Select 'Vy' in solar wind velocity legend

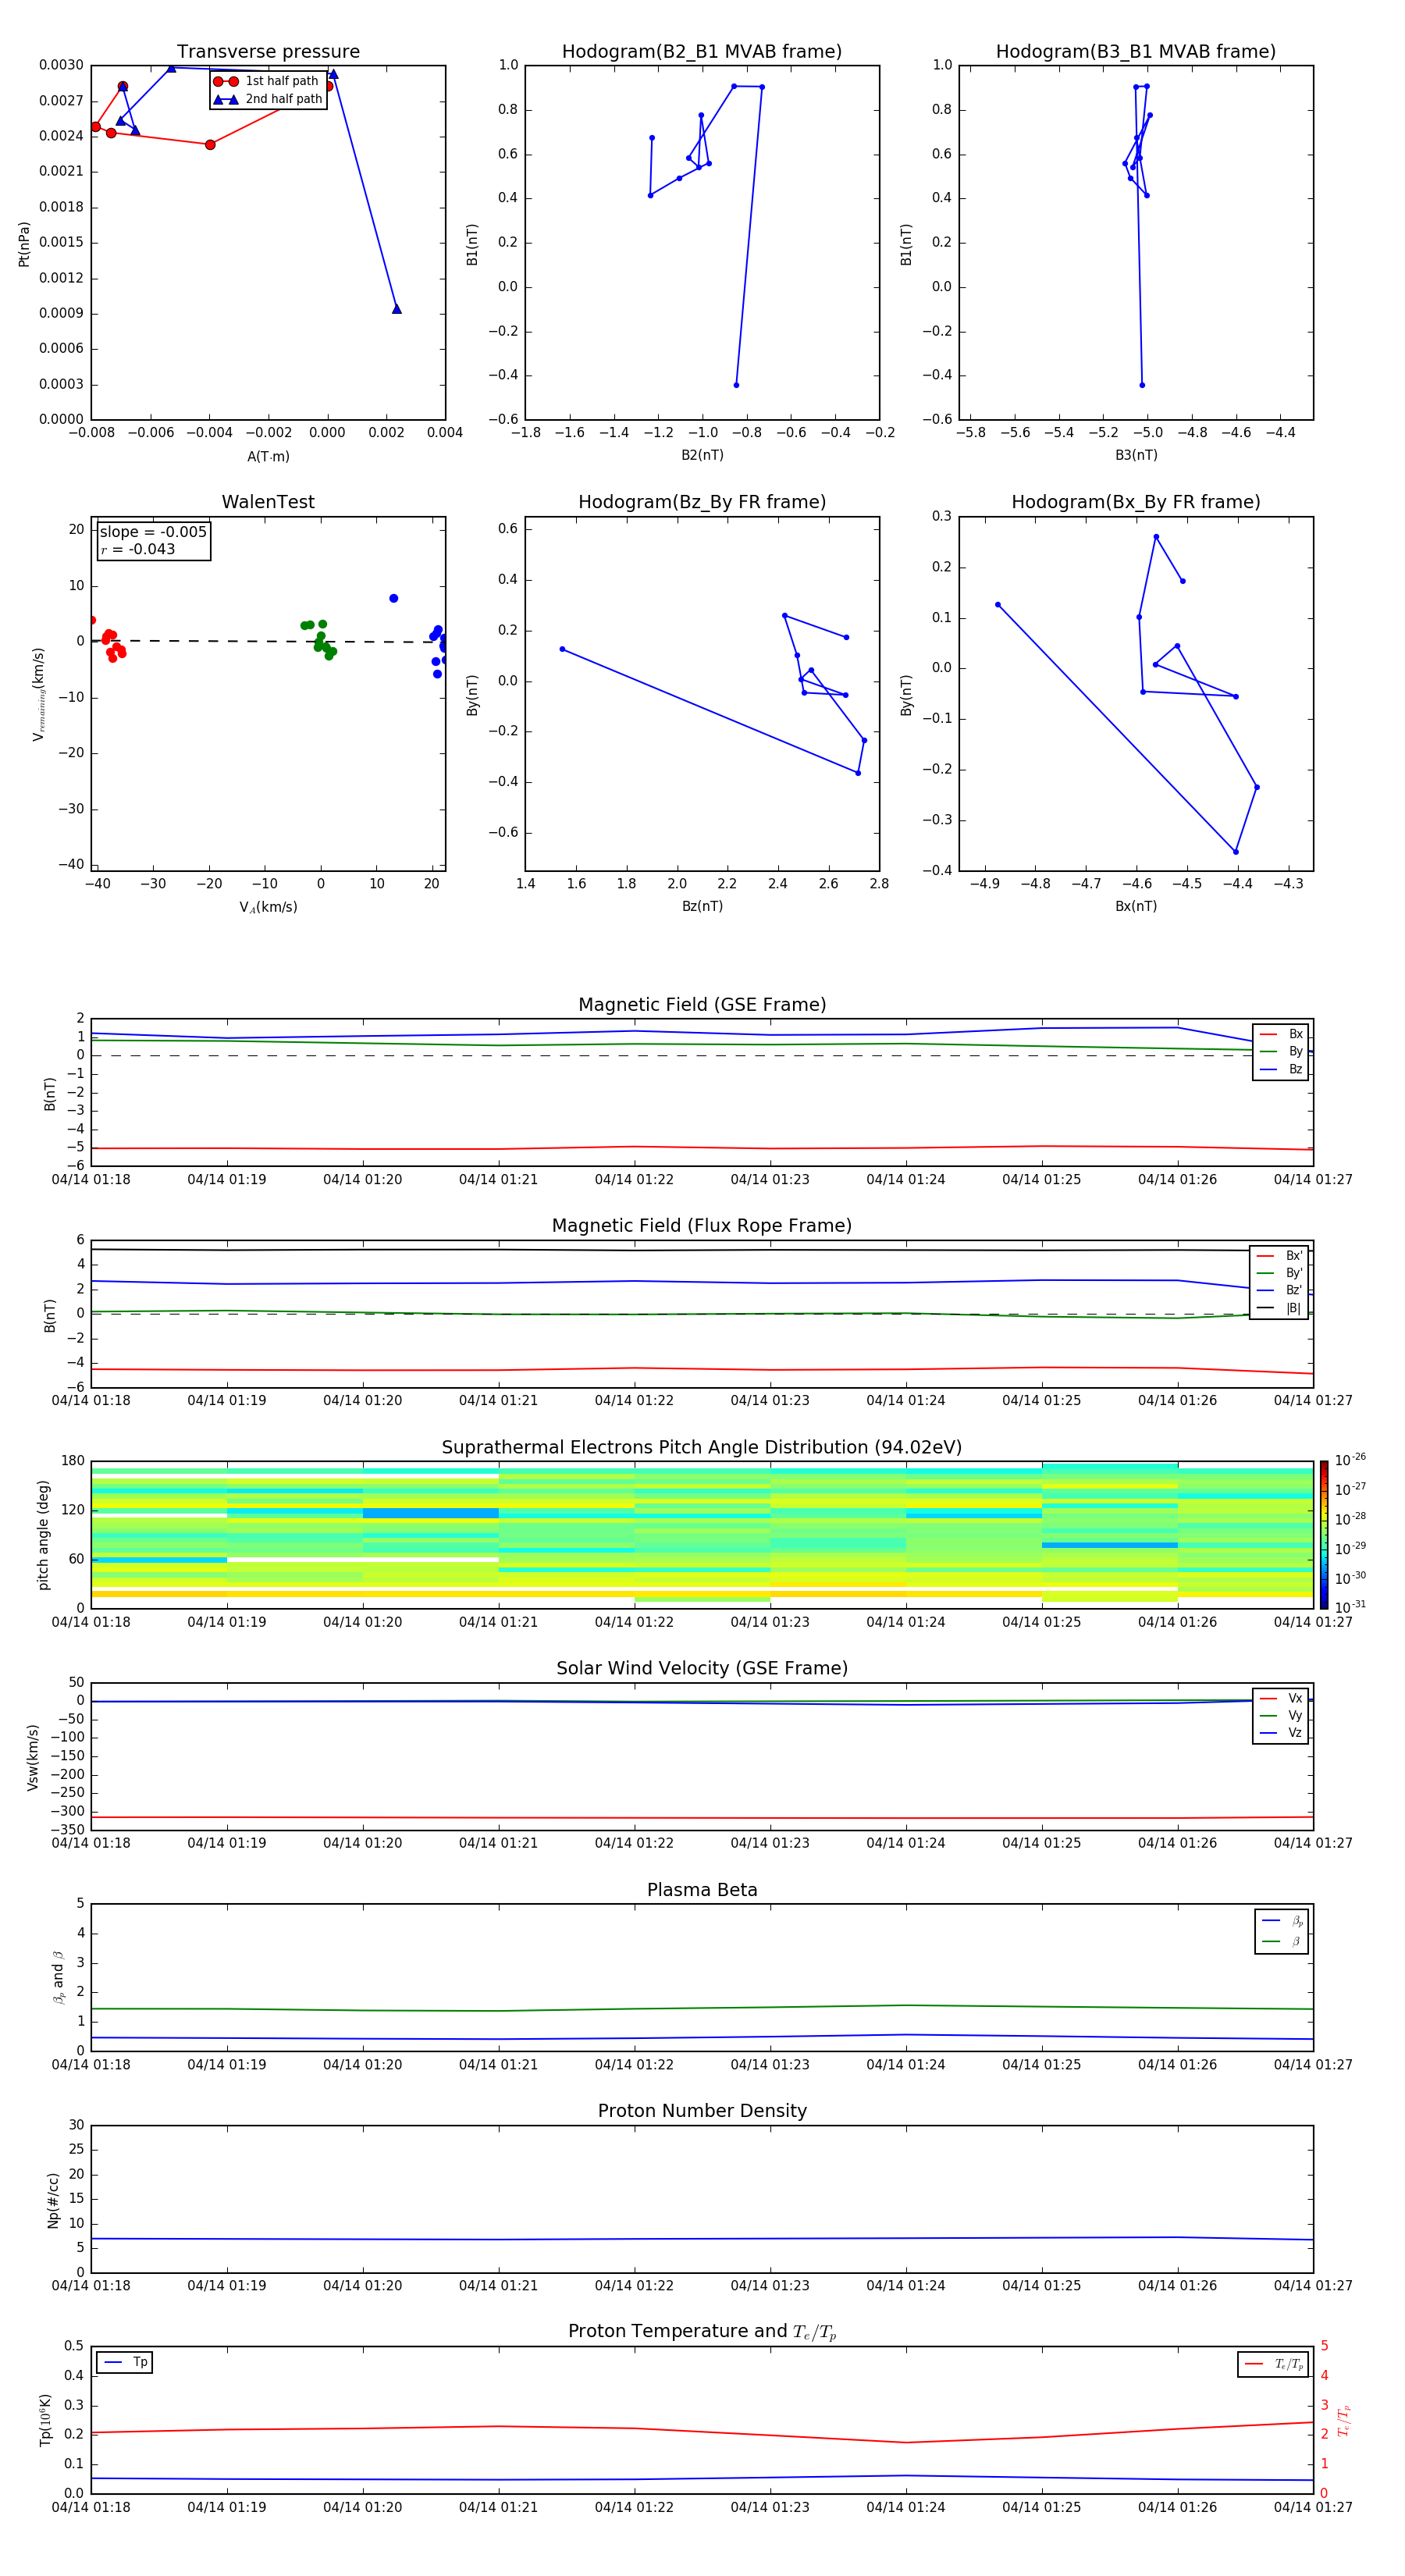(x=1281, y=1715)
